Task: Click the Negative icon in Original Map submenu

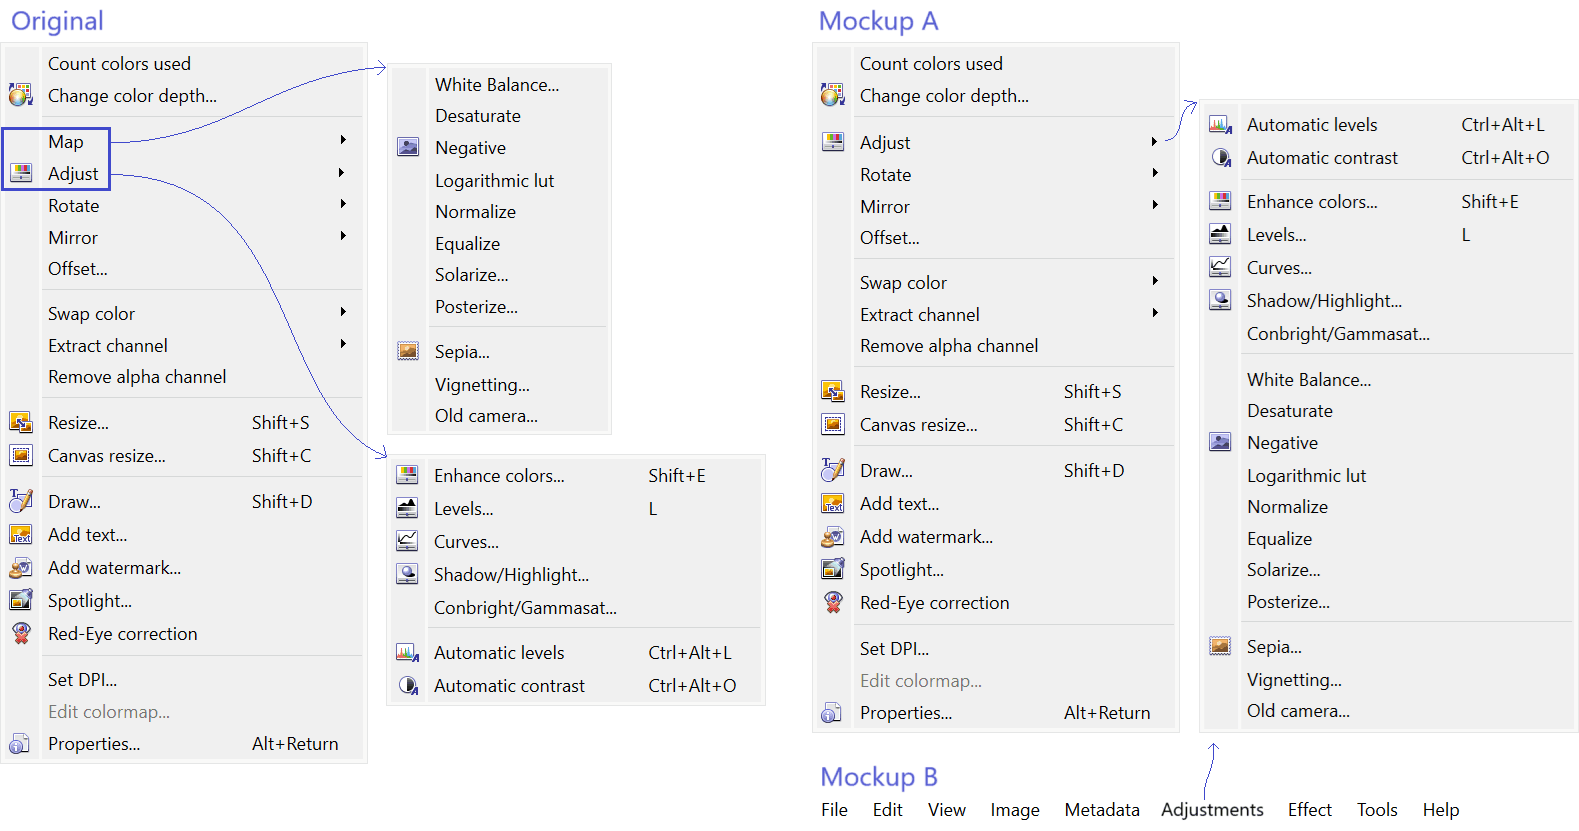Action: pyautogui.click(x=408, y=148)
